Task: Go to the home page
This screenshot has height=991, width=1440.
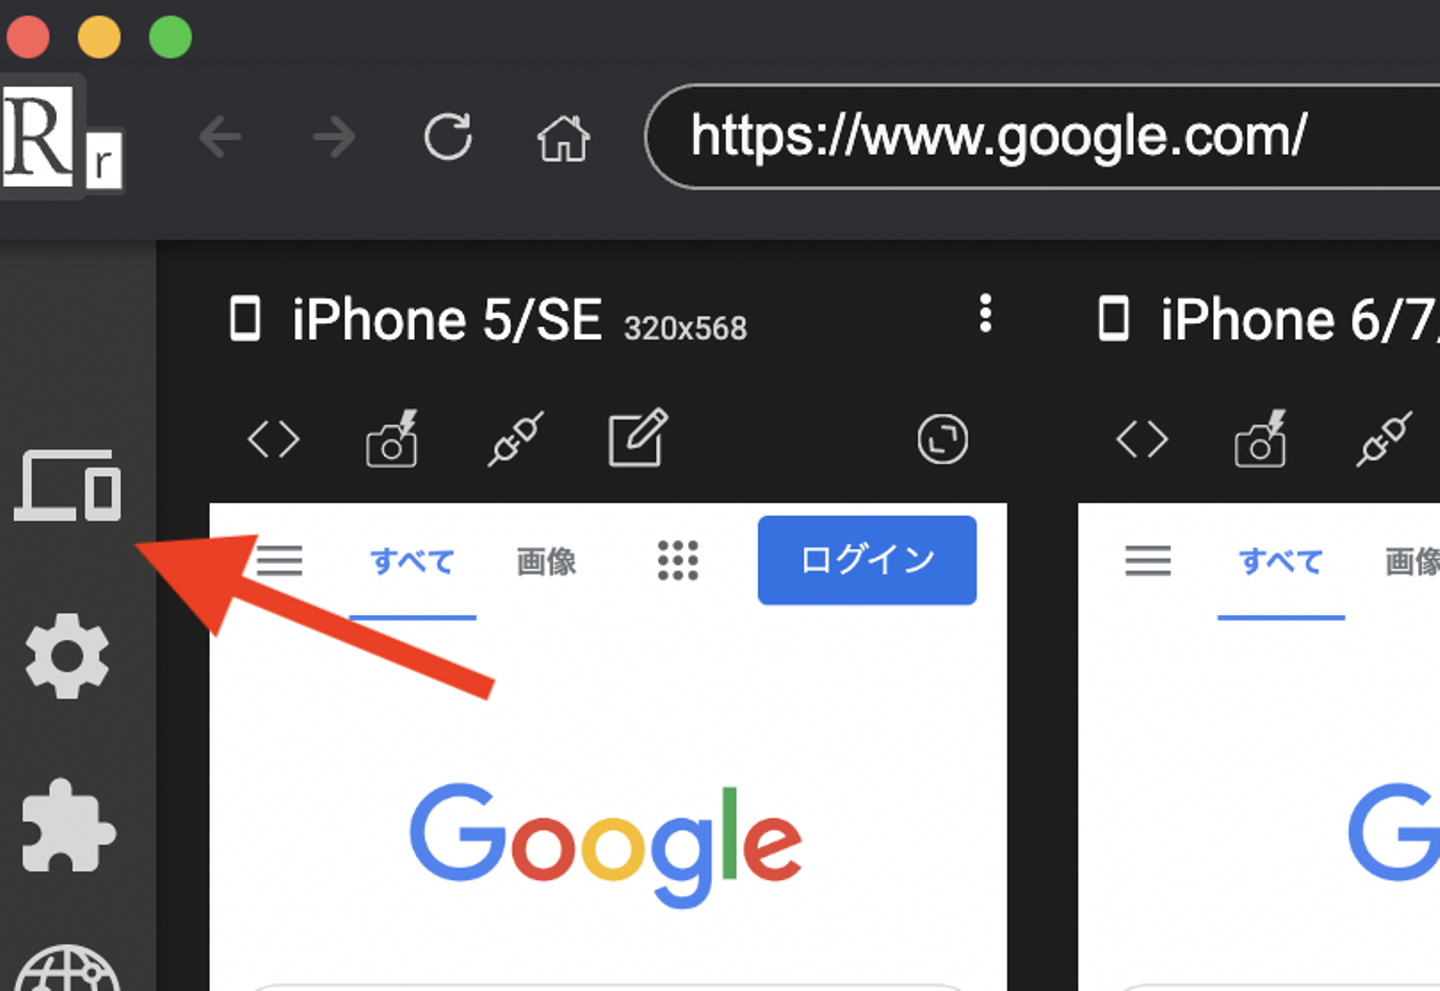Action: tap(564, 138)
